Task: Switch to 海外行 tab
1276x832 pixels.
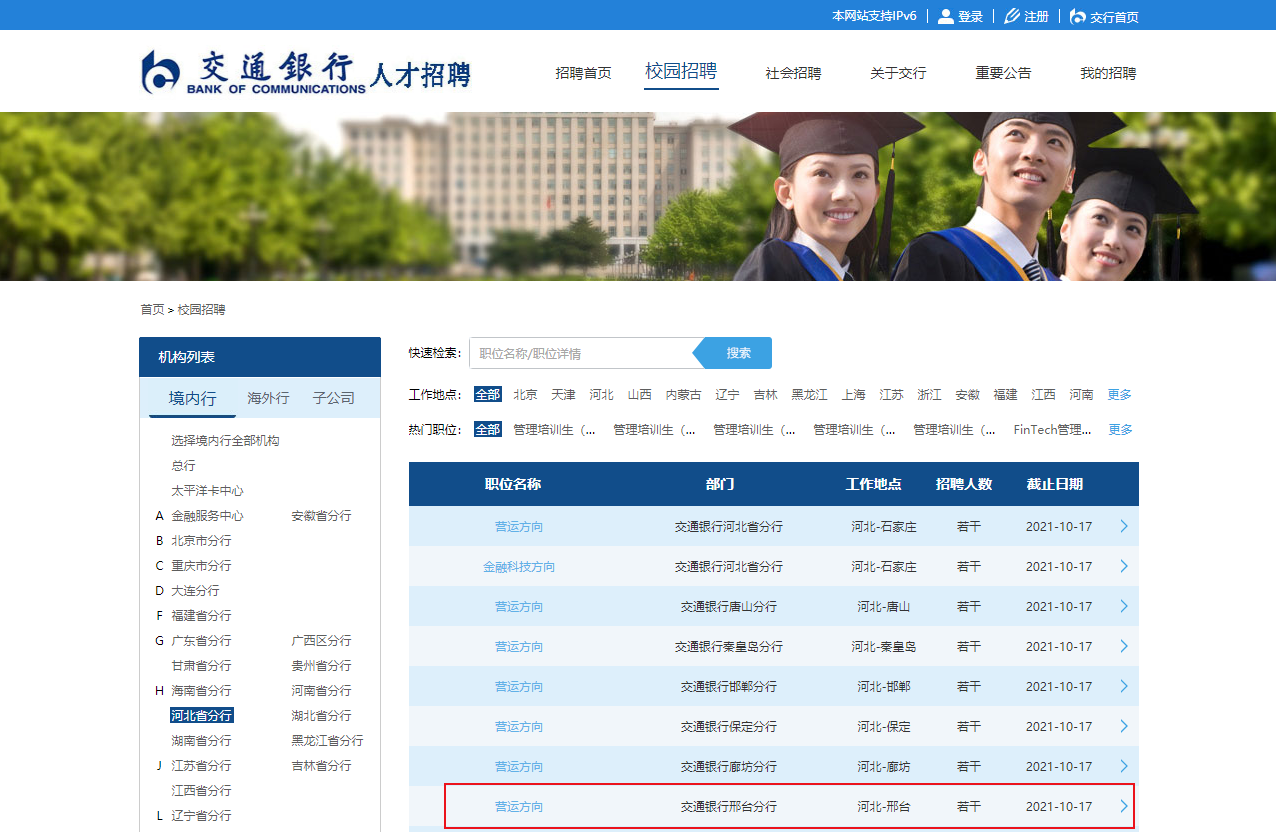Action: [x=268, y=398]
